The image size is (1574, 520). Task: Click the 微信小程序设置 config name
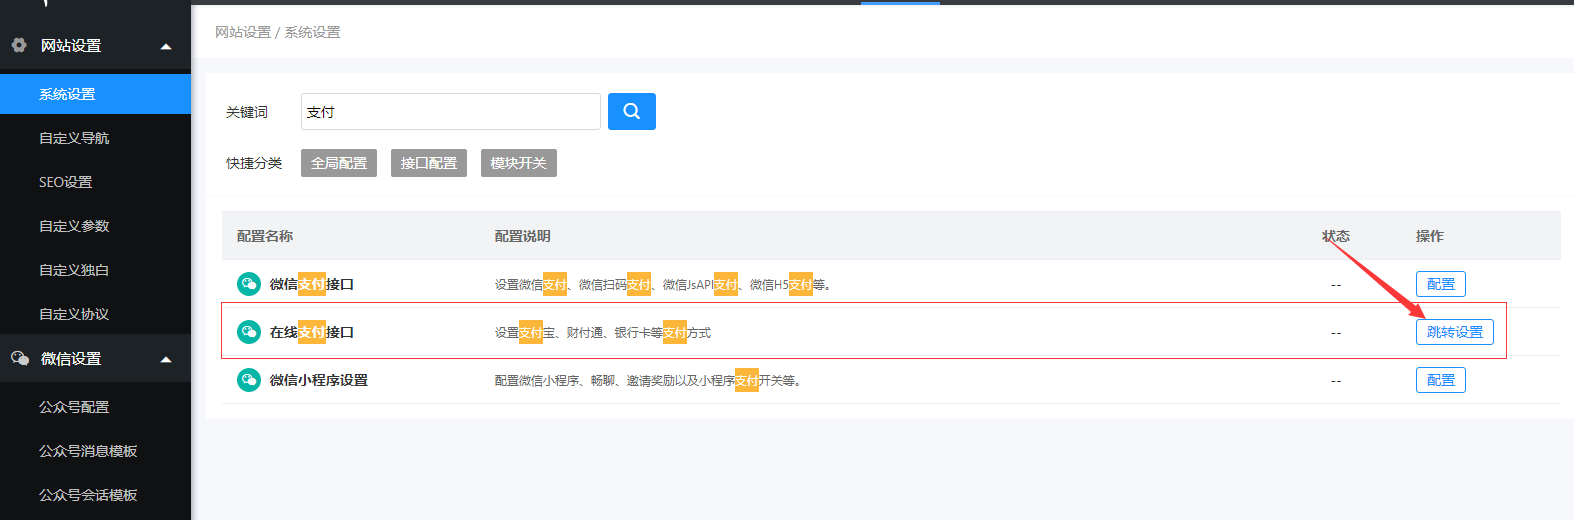pos(319,380)
